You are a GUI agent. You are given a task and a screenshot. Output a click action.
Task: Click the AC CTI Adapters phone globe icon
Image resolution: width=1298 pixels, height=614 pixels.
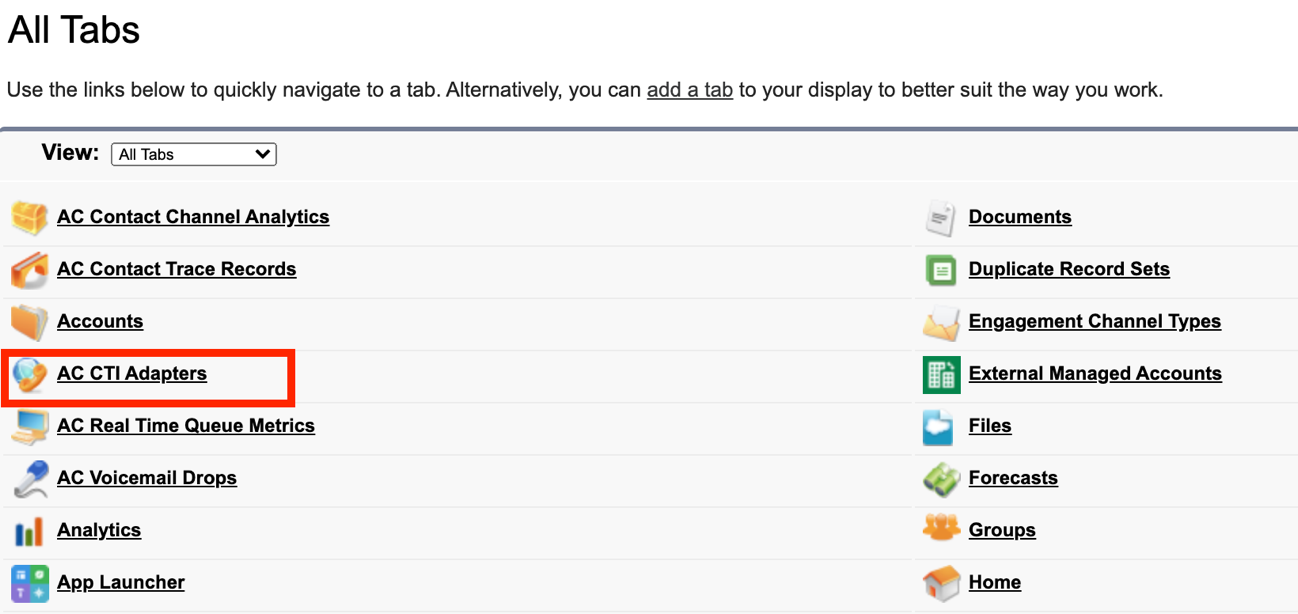click(x=30, y=374)
